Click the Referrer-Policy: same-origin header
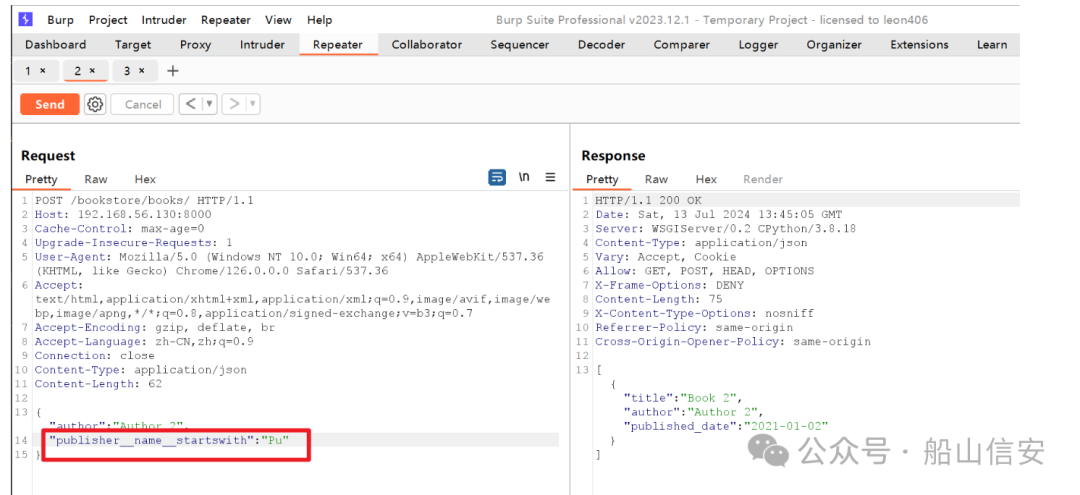The image size is (1080, 495). 694,327
